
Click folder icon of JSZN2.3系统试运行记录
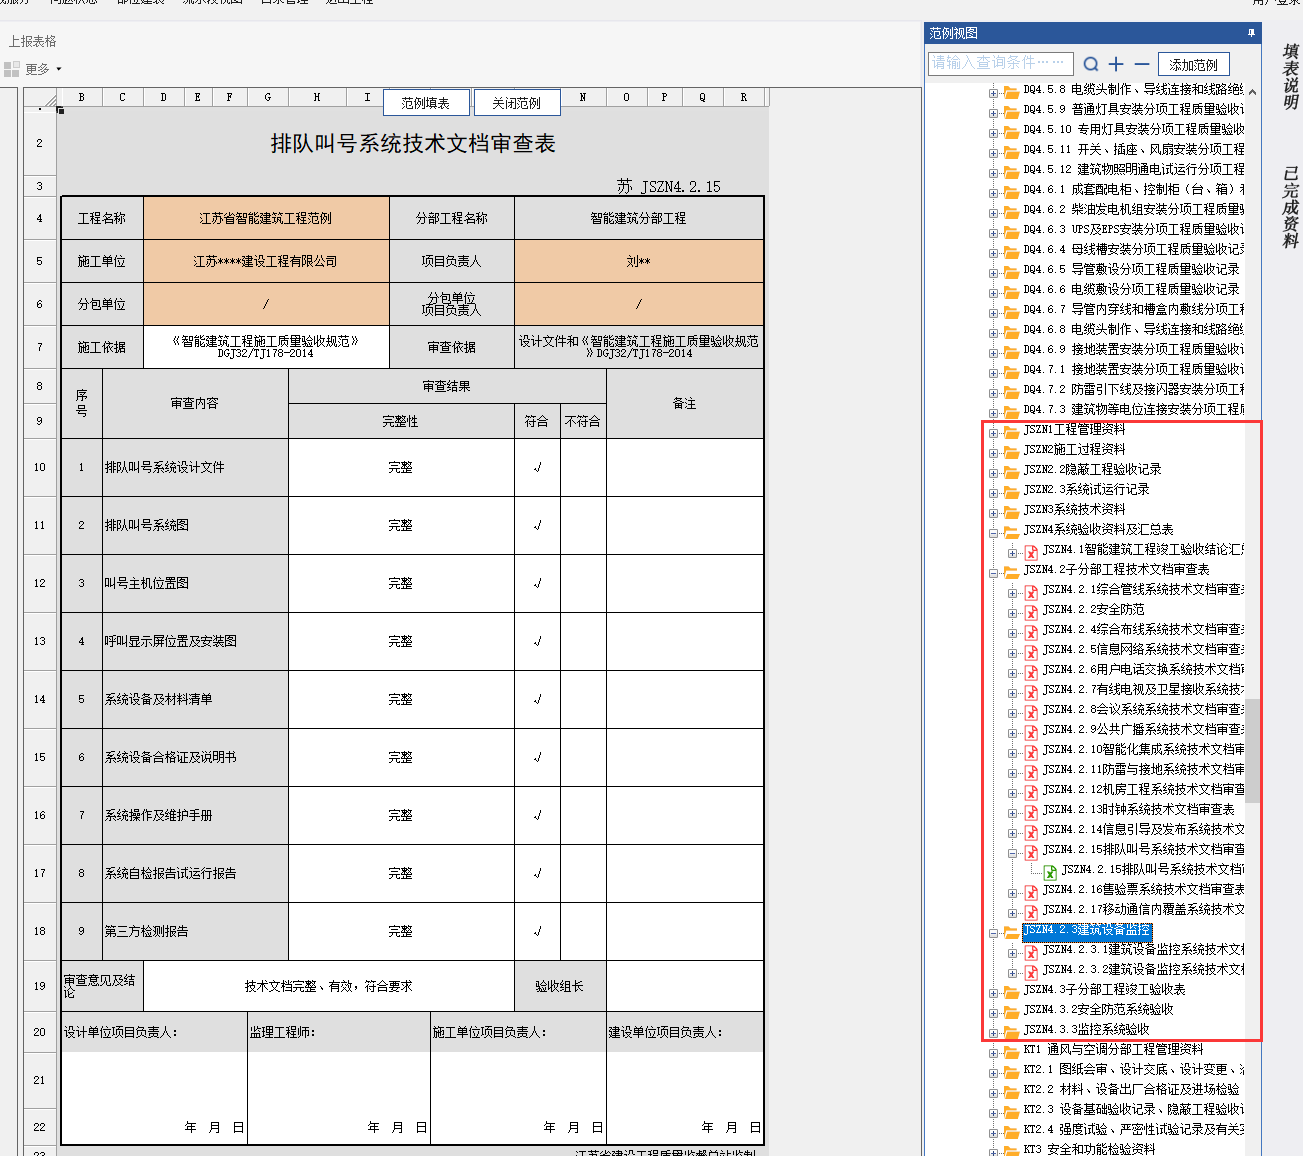click(x=1011, y=491)
